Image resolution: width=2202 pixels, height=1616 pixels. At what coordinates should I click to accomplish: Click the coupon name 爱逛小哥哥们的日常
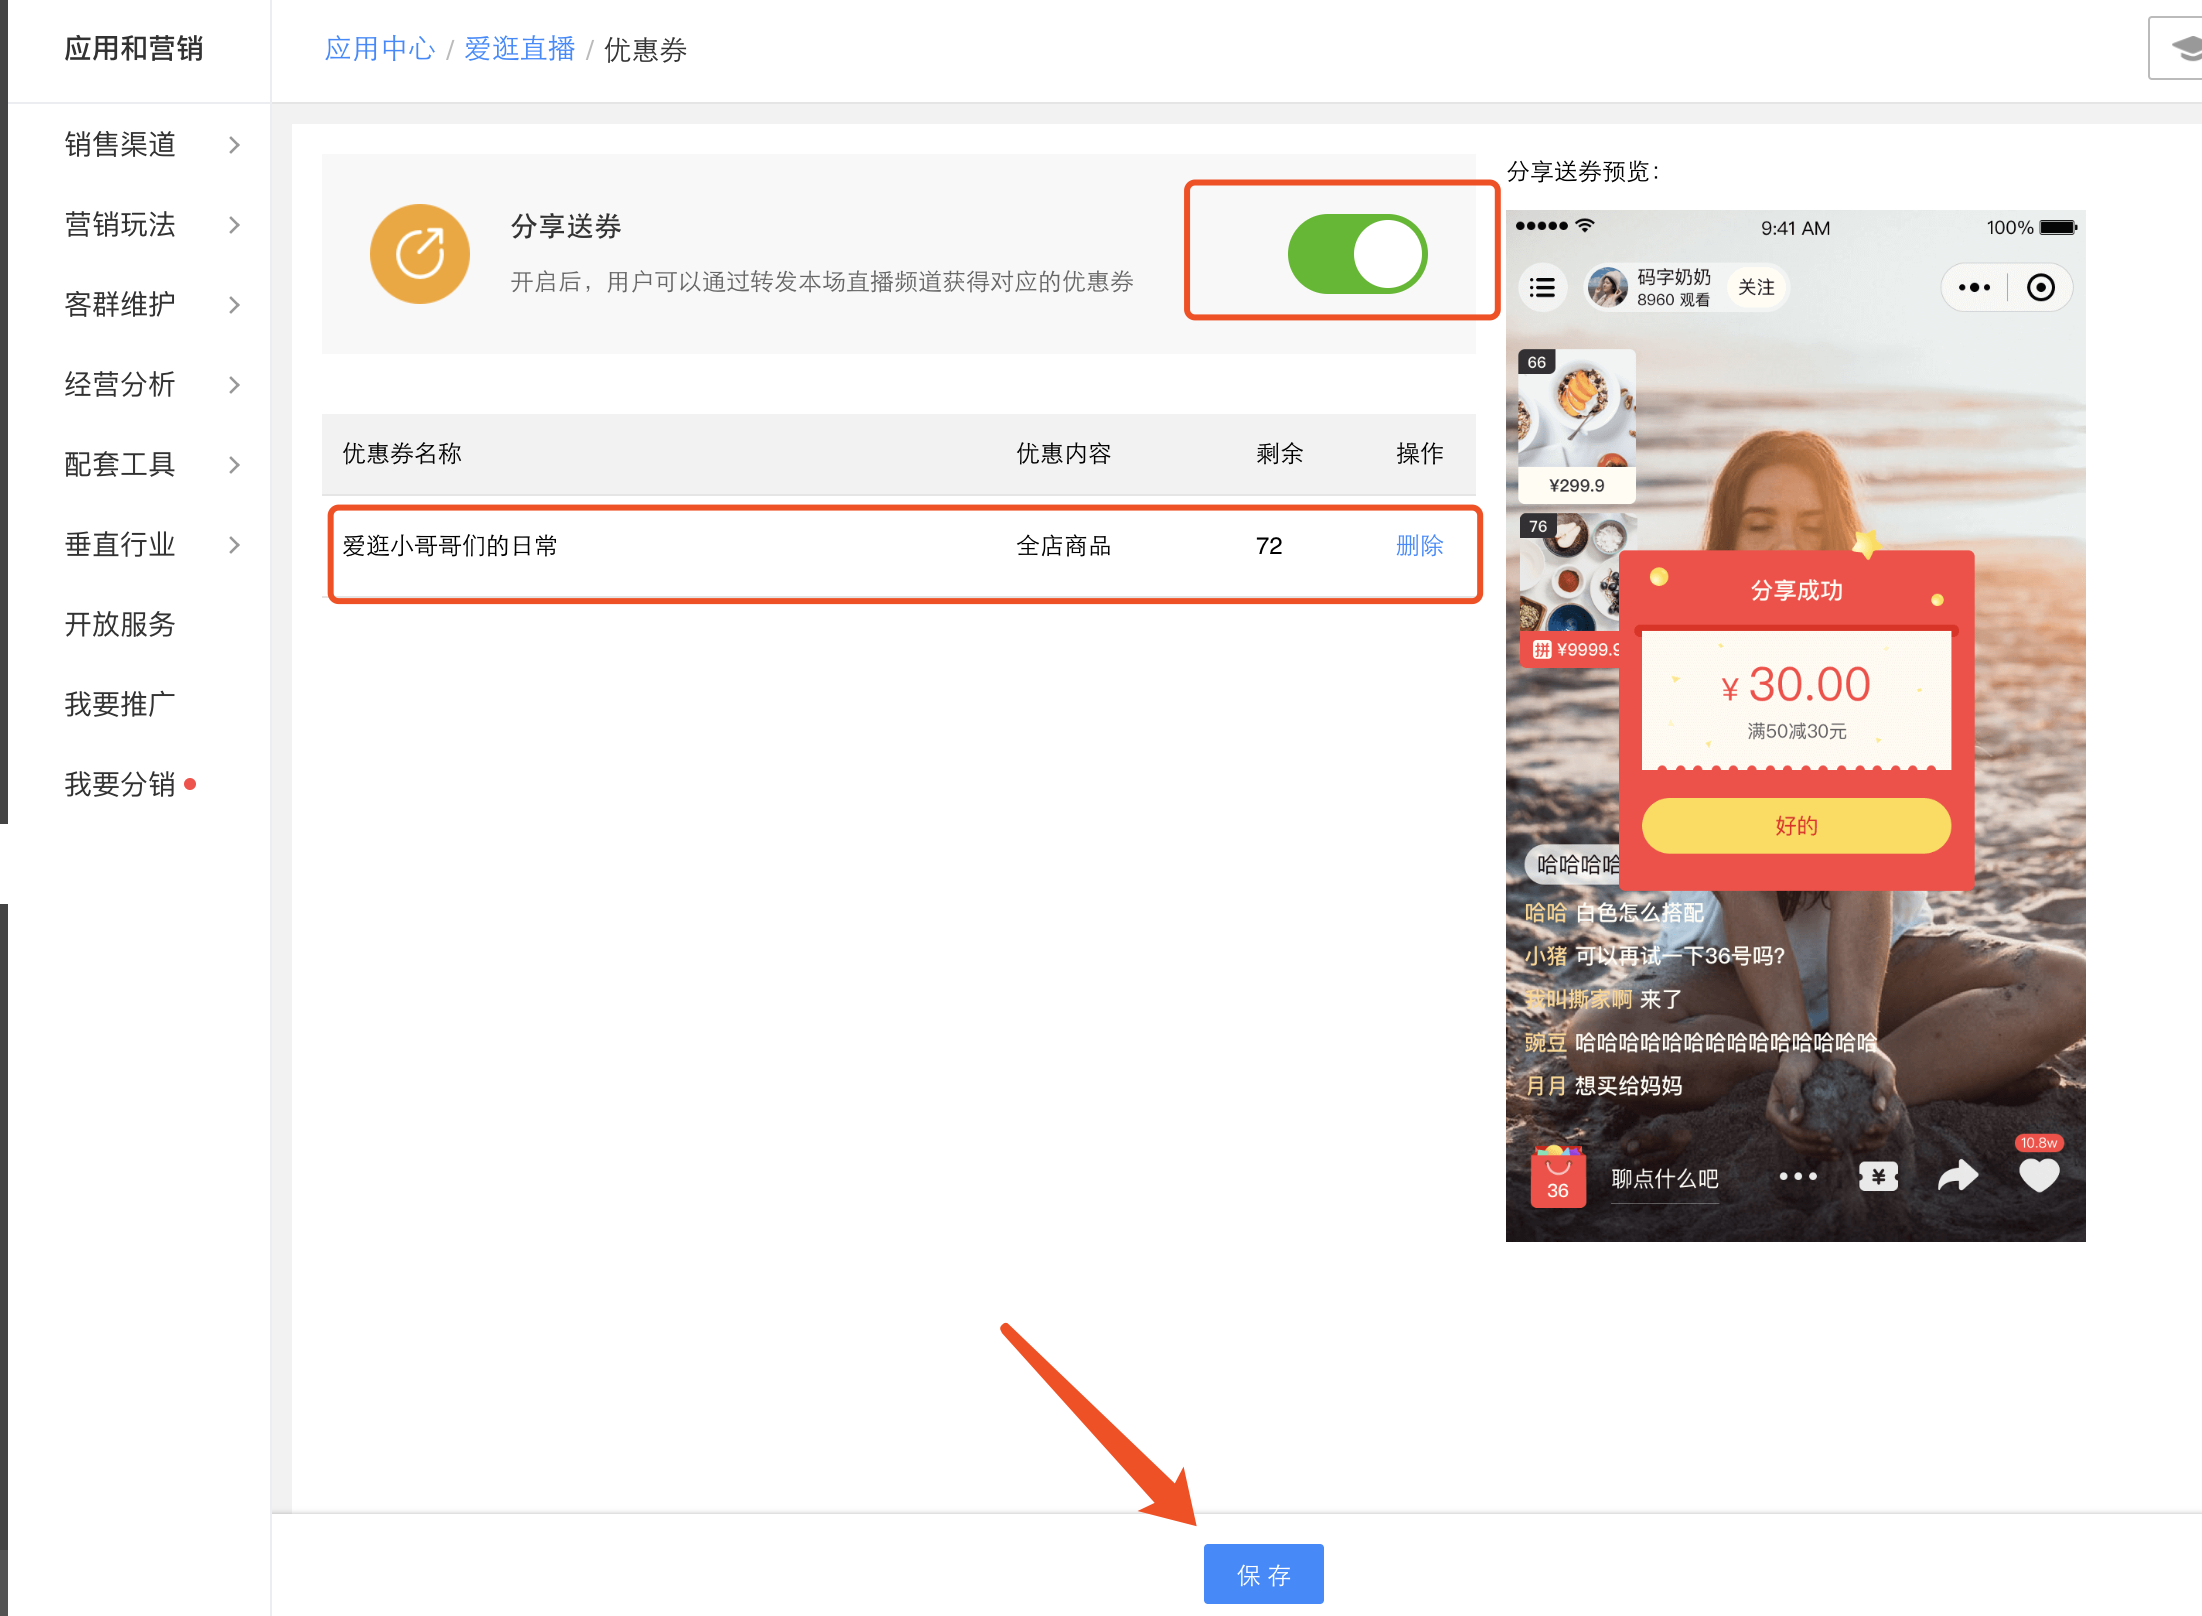pos(450,546)
